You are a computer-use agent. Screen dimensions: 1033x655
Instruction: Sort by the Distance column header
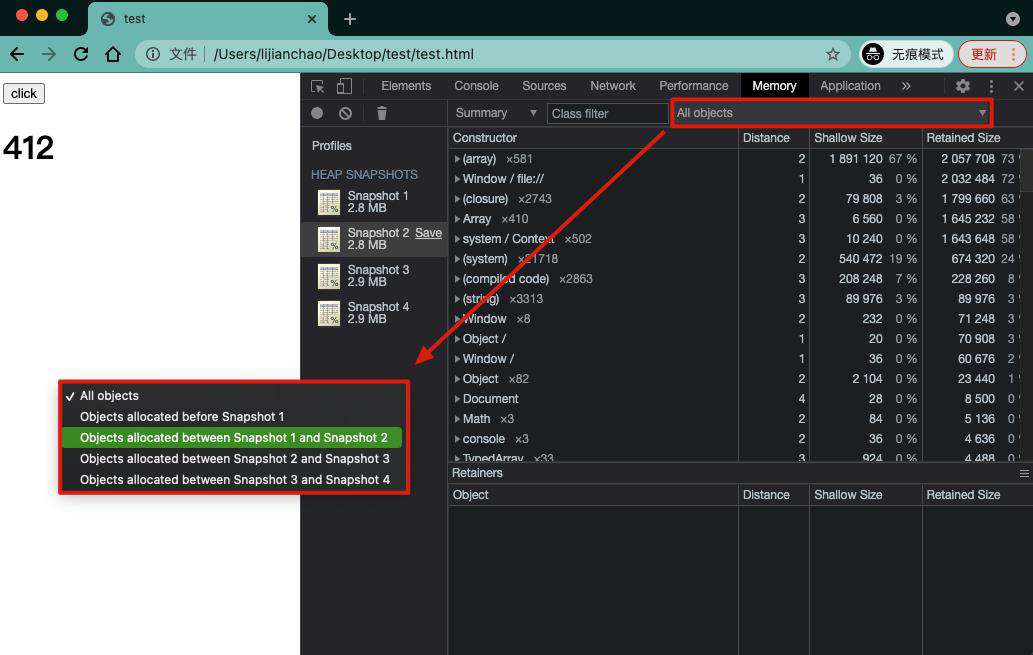click(773, 138)
